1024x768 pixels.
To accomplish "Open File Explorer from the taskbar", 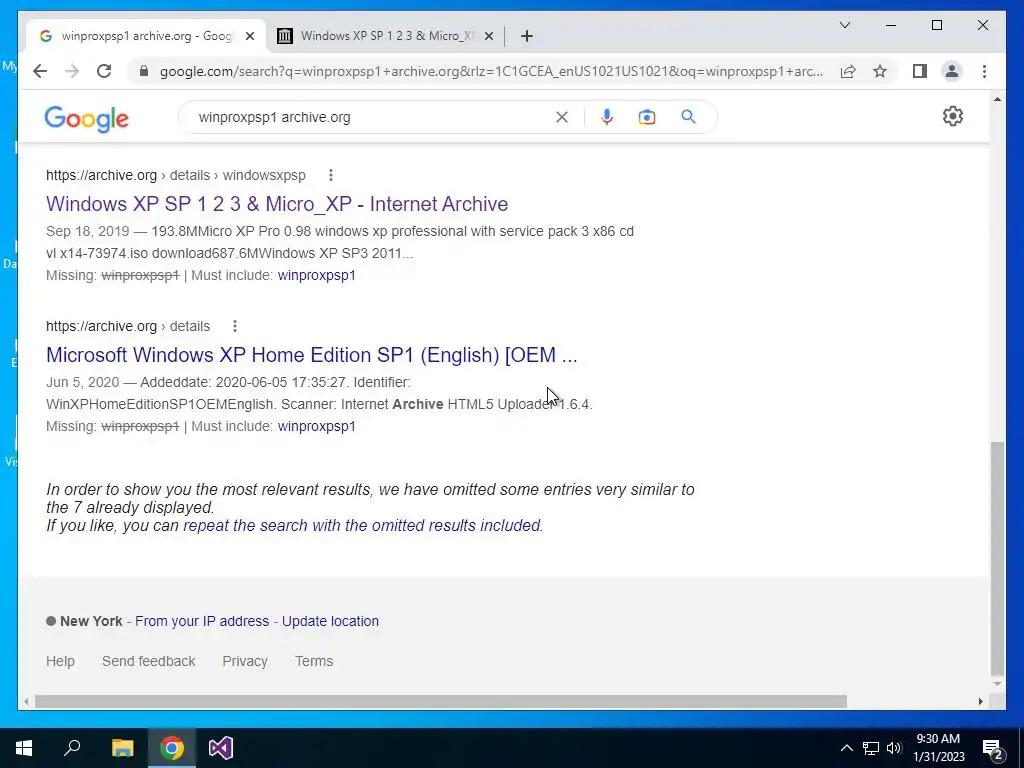I will pos(122,748).
